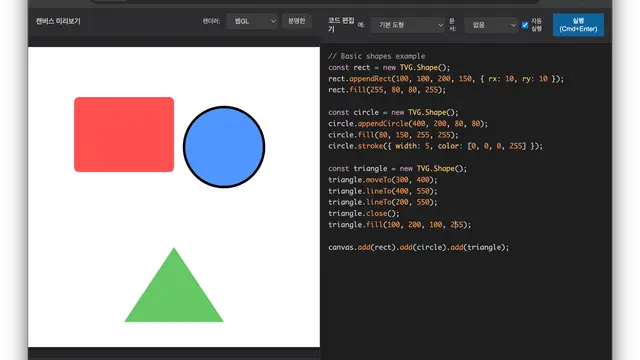Click the canvas.add(rect).add(circle).add(triangle) line
This screenshot has width=640, height=360.
pyautogui.click(x=418, y=247)
